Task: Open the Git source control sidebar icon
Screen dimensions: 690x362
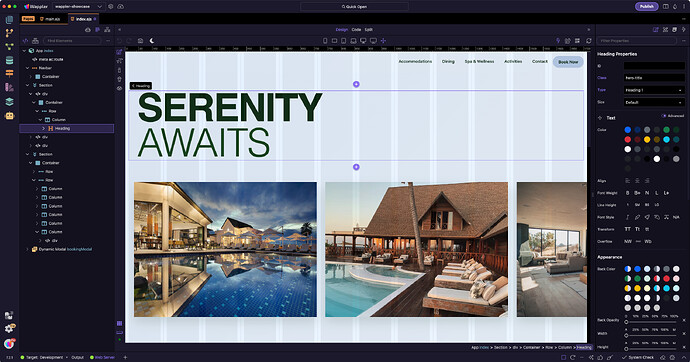Action: click(x=9, y=33)
